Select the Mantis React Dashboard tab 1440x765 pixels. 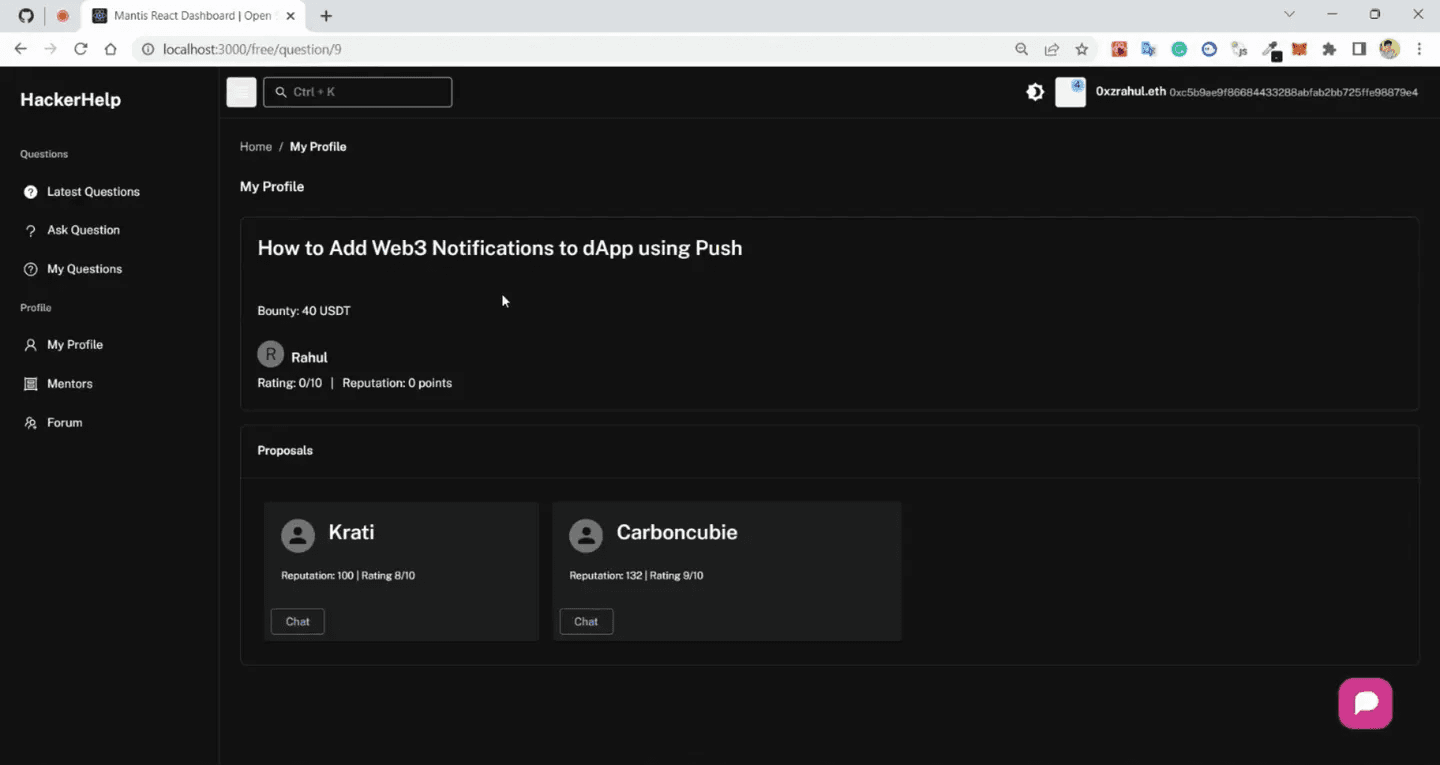[192, 16]
